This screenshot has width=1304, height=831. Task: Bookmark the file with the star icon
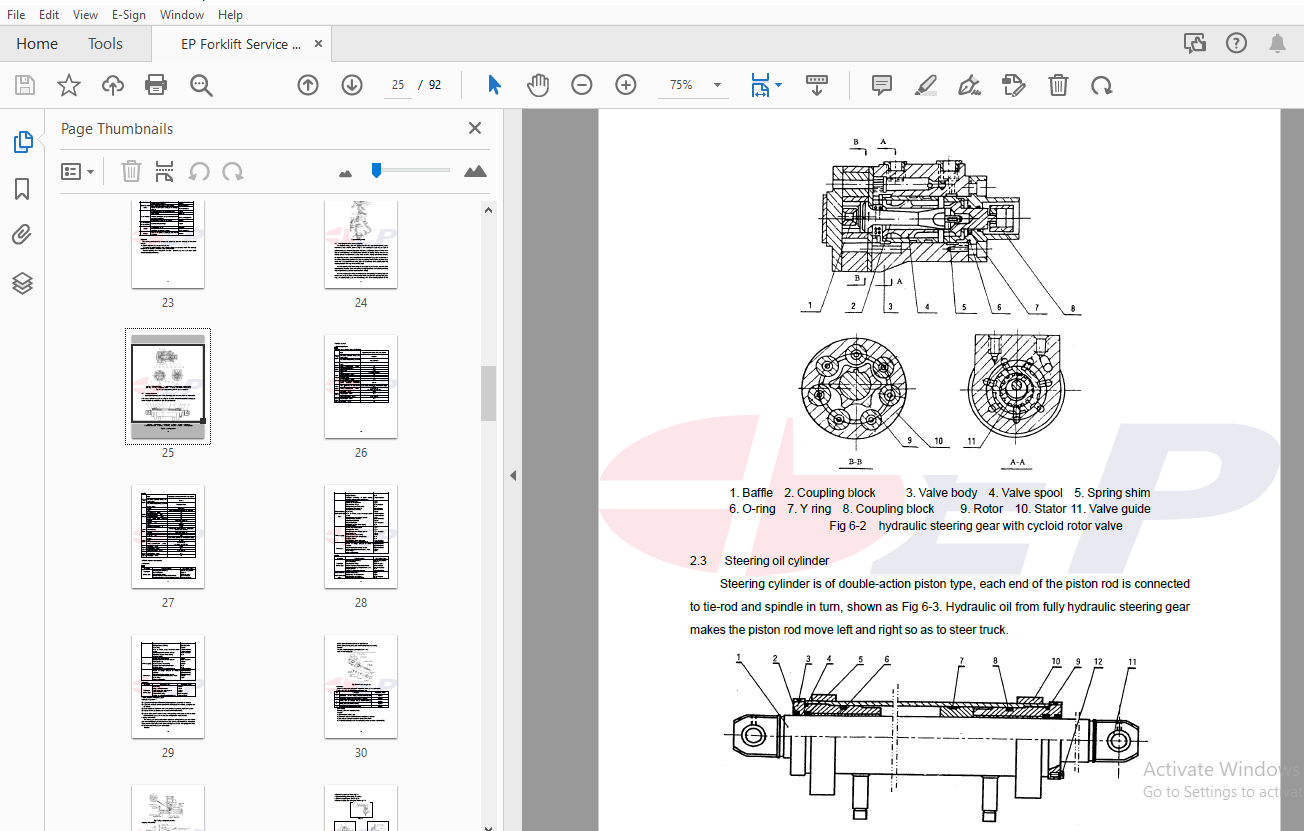pyautogui.click(x=68, y=85)
